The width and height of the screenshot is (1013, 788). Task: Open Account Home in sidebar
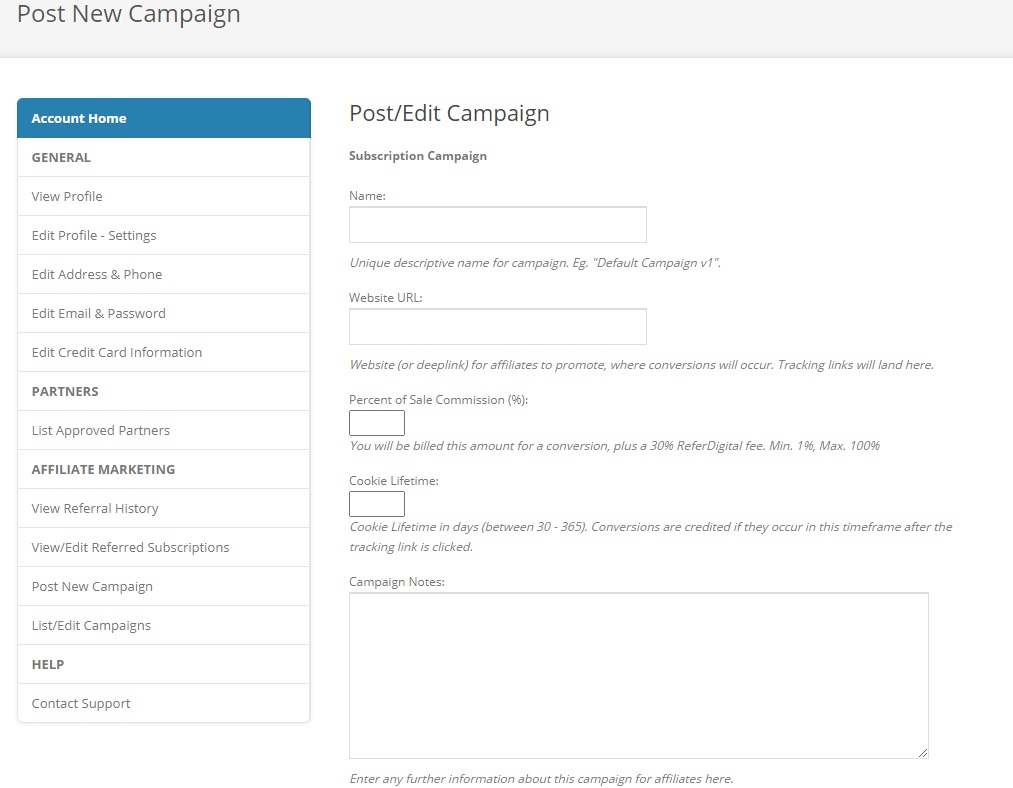[x=163, y=118]
